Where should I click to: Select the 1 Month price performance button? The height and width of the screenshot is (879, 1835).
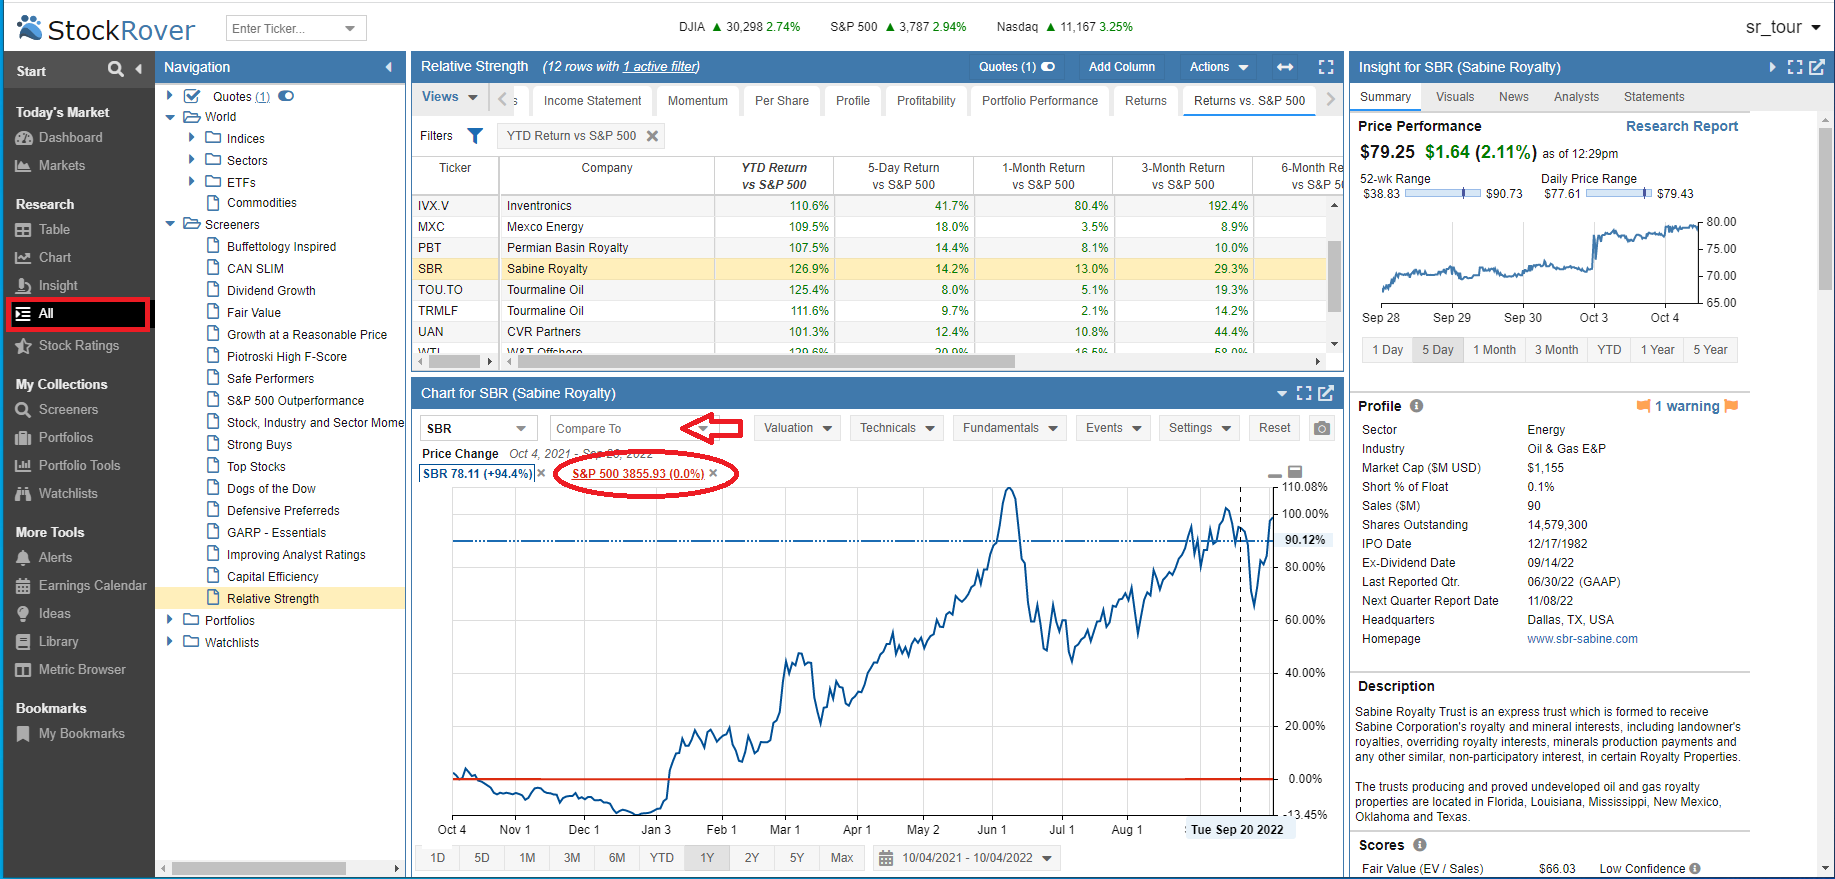(x=1494, y=350)
